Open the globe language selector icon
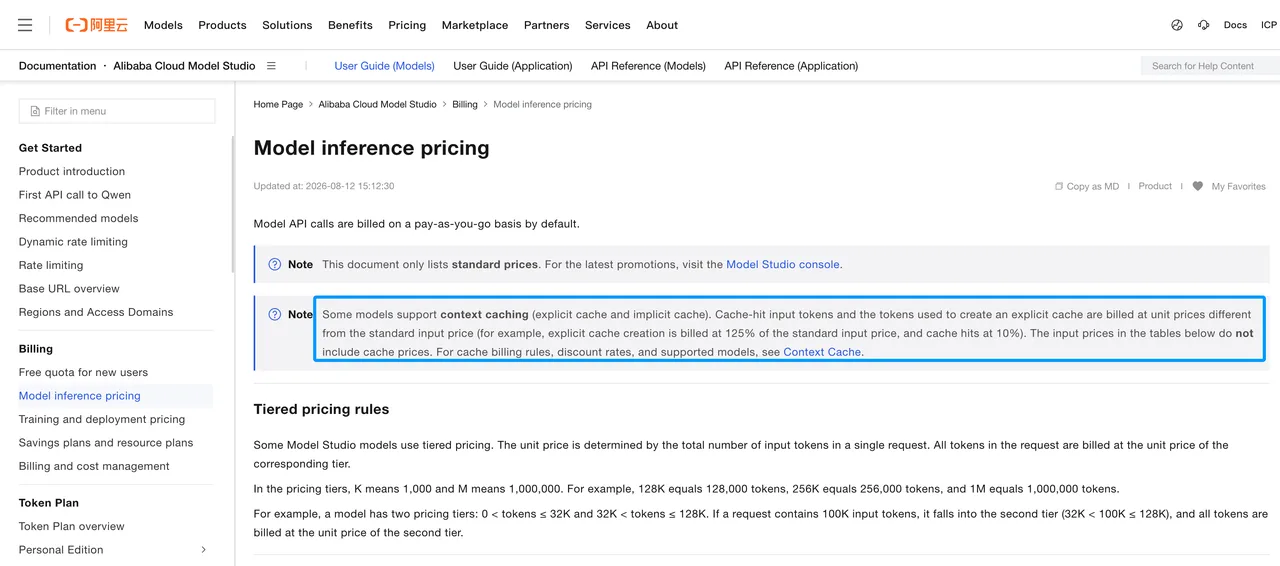 pyautogui.click(x=1177, y=25)
